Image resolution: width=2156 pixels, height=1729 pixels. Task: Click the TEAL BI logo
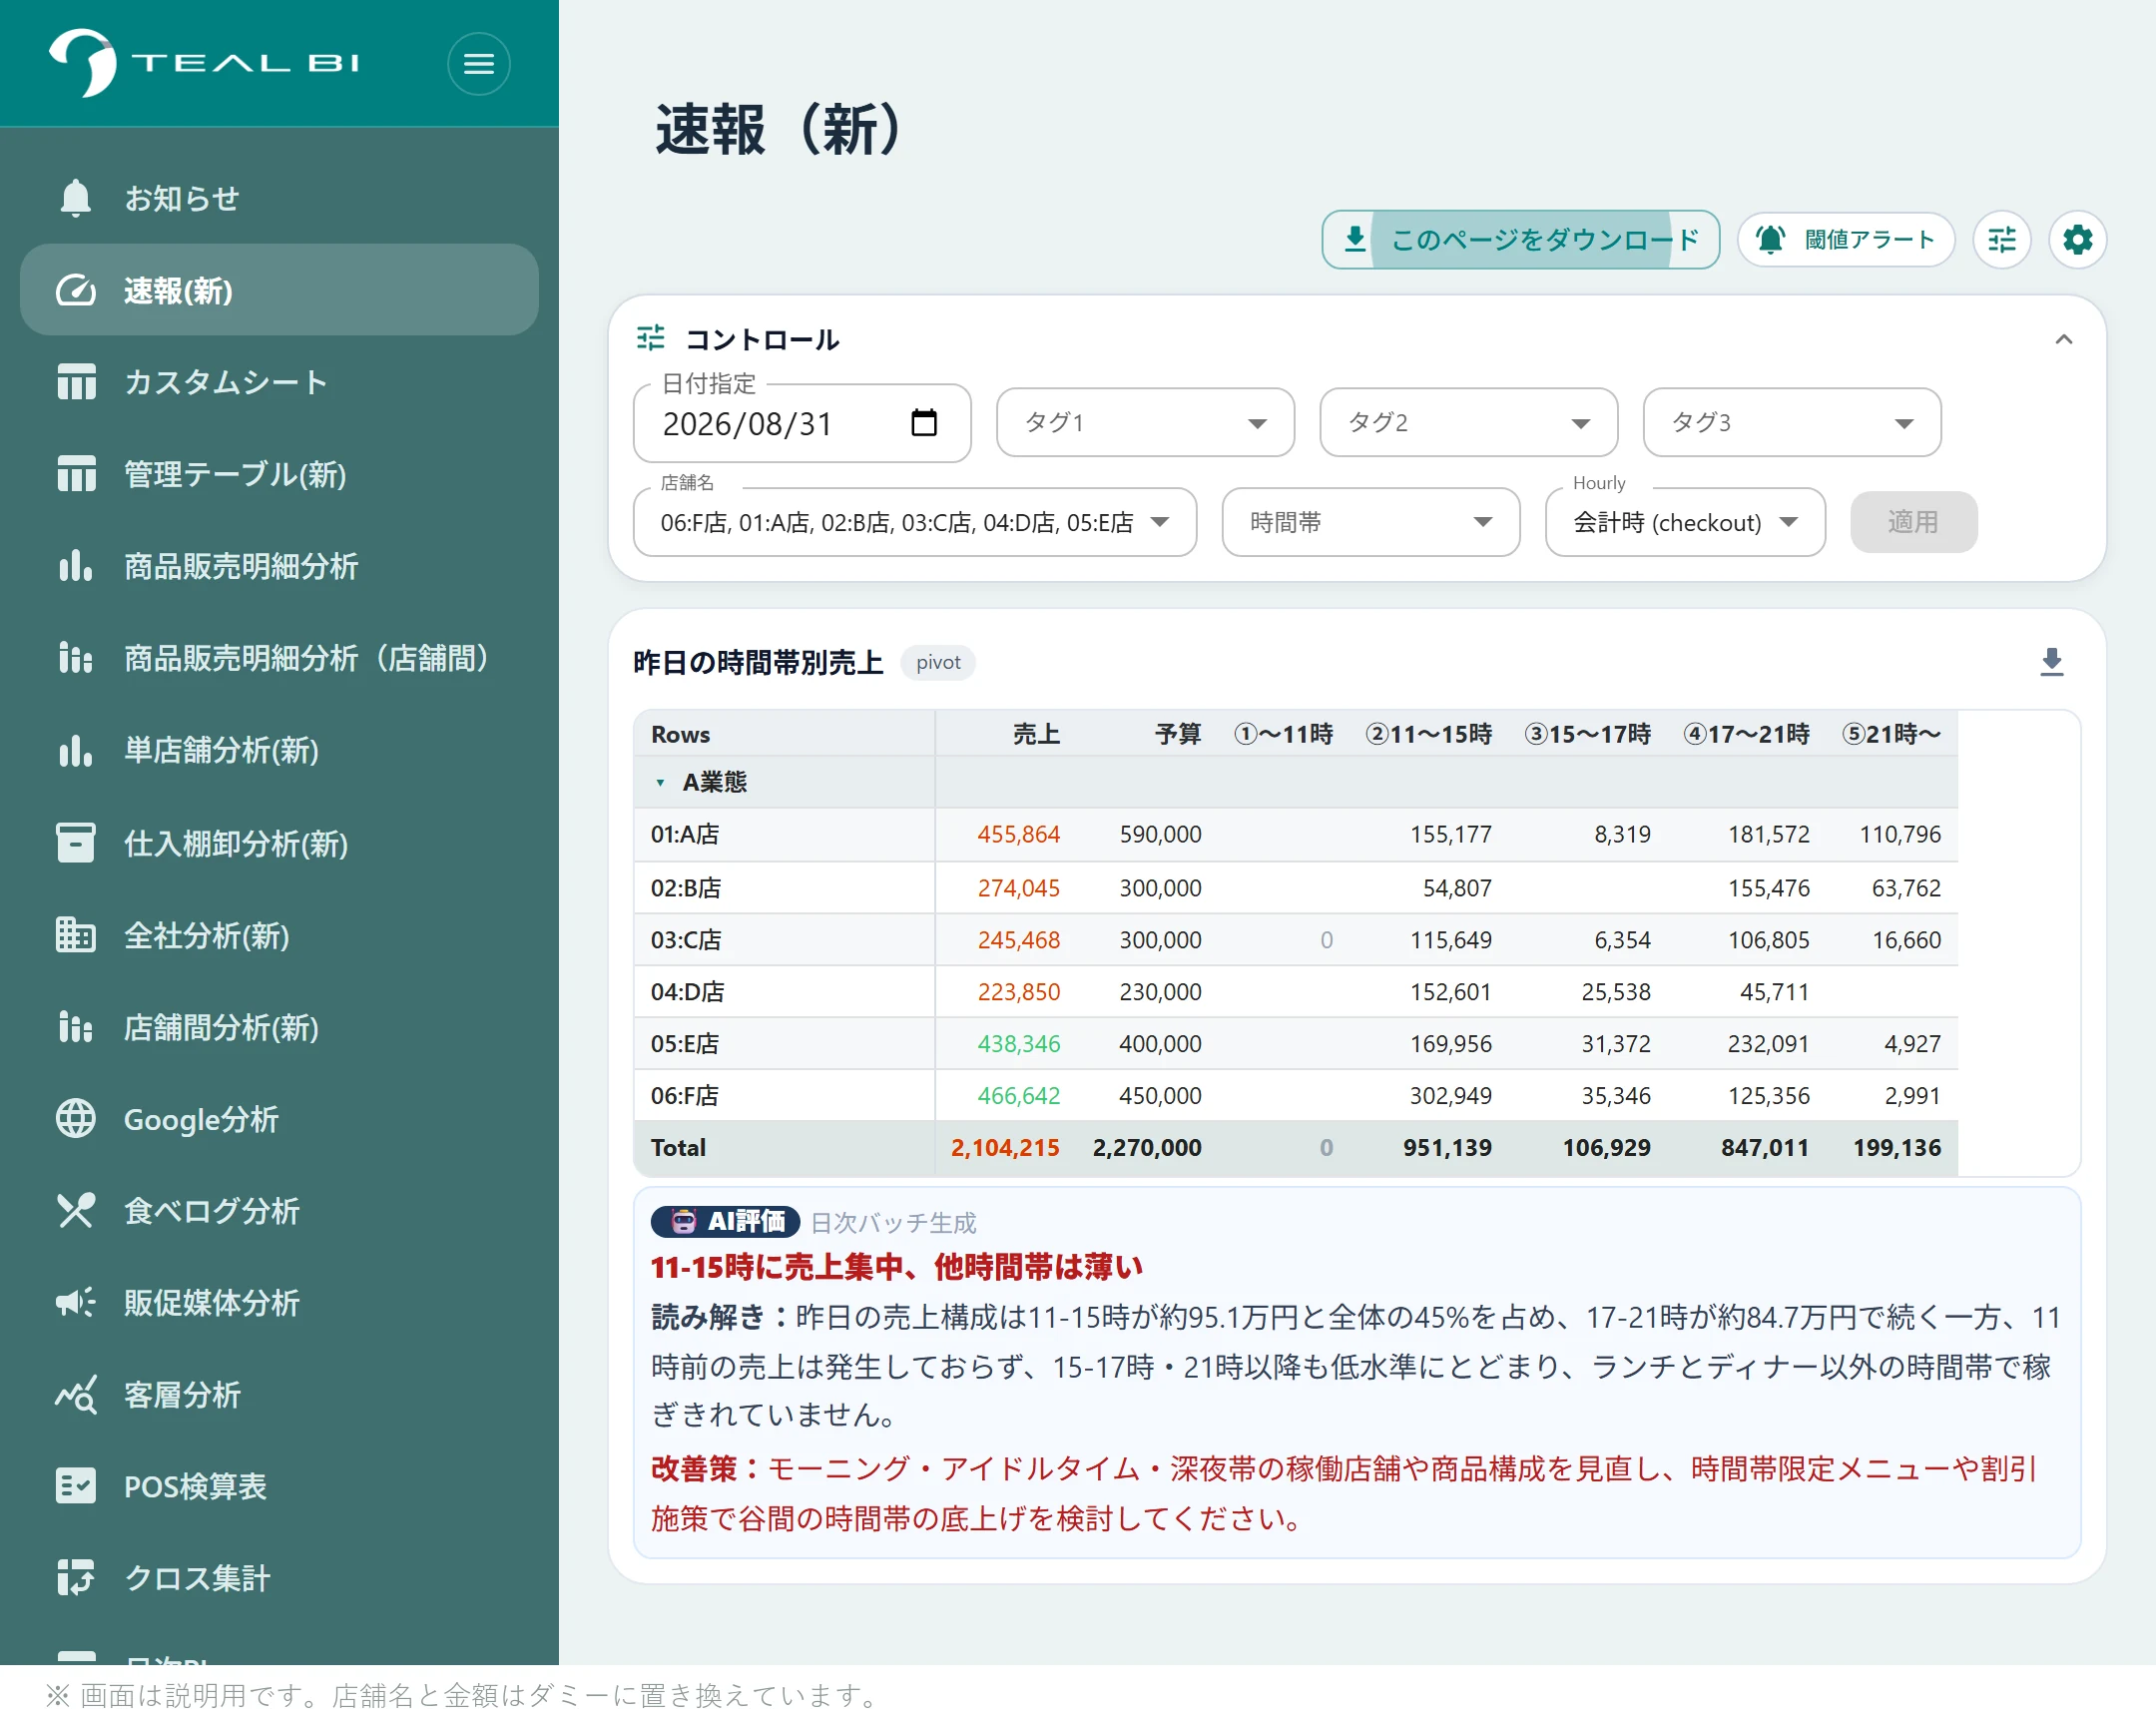click(204, 62)
